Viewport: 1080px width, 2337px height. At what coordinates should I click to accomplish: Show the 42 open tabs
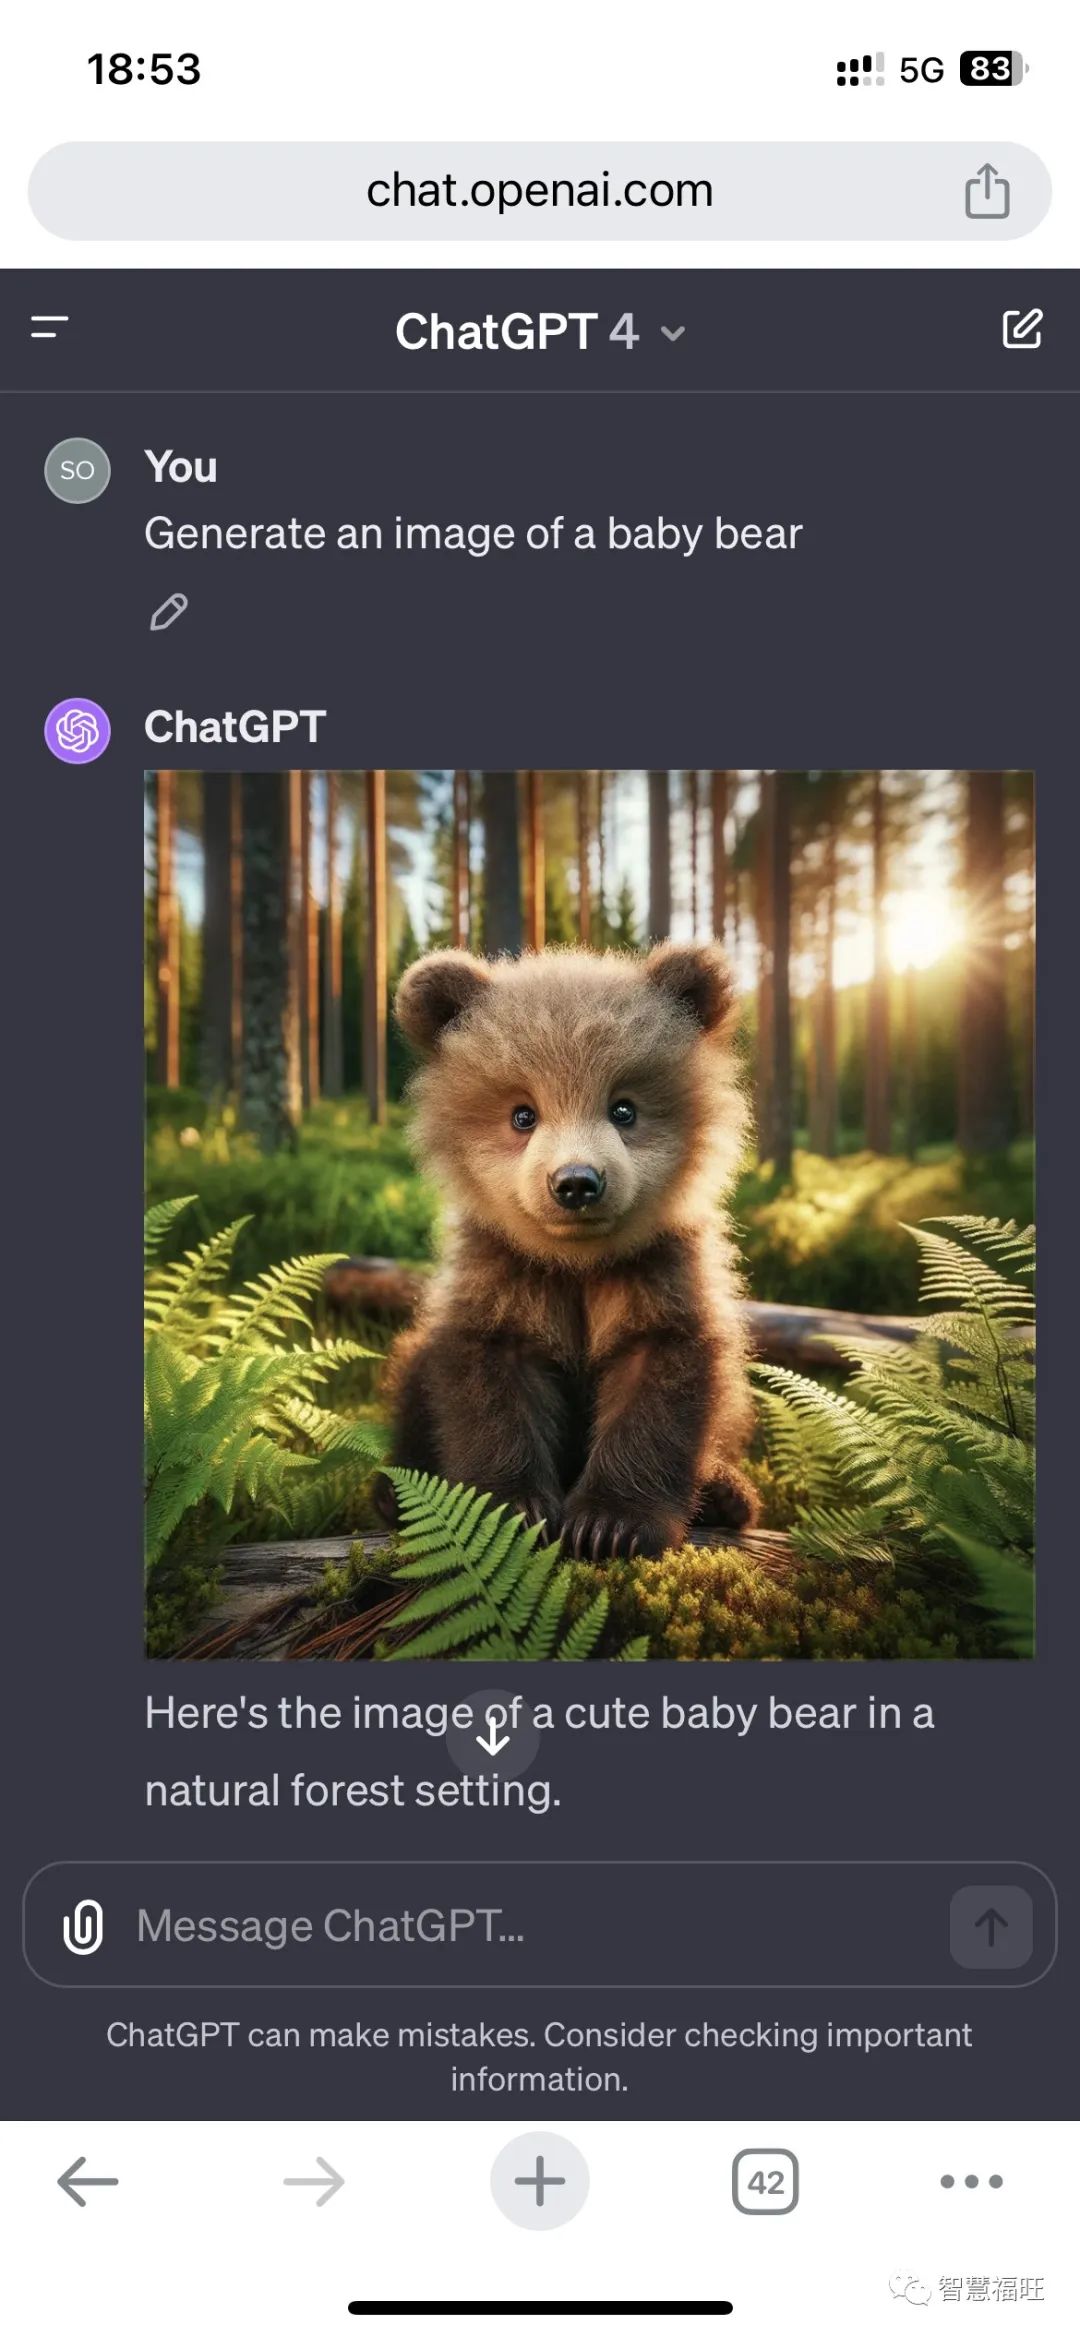click(x=766, y=2181)
